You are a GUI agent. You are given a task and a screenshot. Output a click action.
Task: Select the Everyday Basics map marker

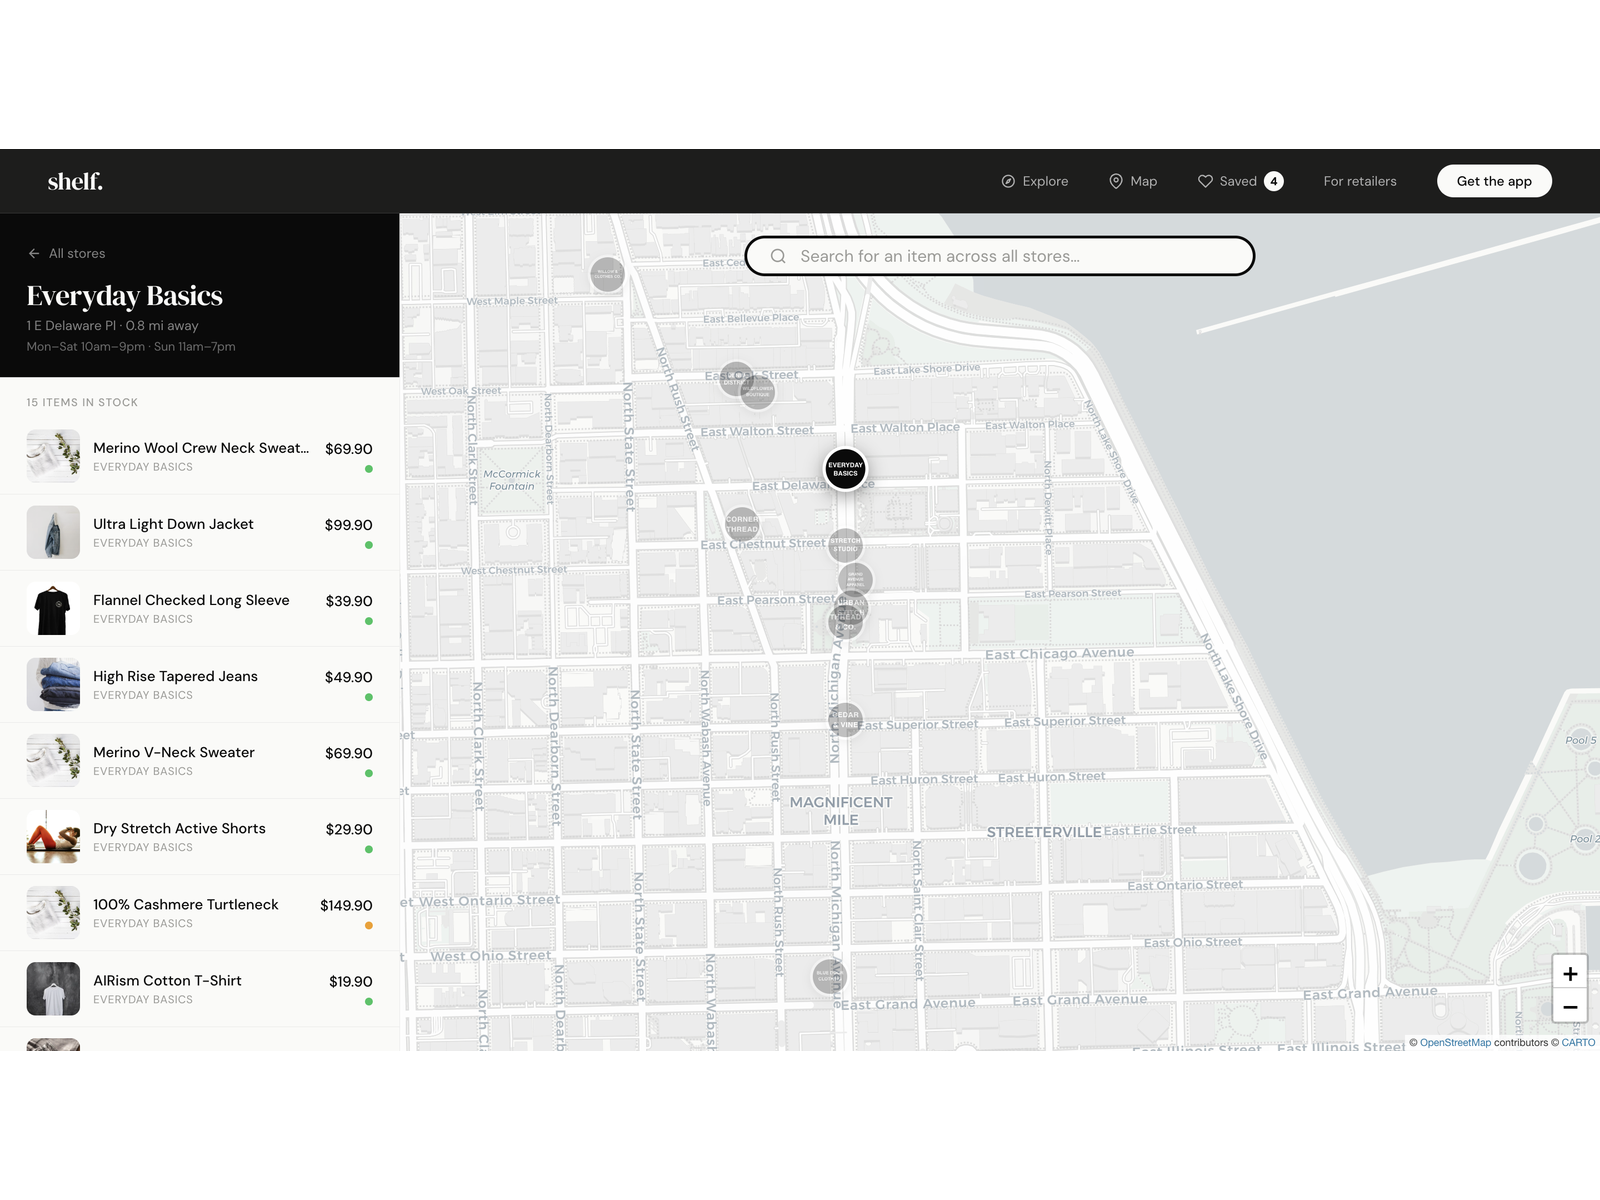(x=845, y=469)
